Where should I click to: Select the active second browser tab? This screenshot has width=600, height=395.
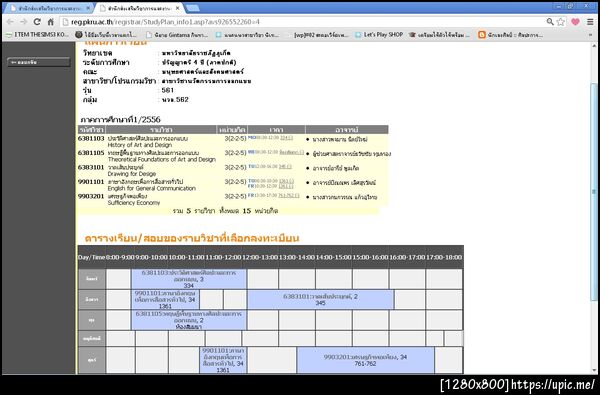click(140, 8)
